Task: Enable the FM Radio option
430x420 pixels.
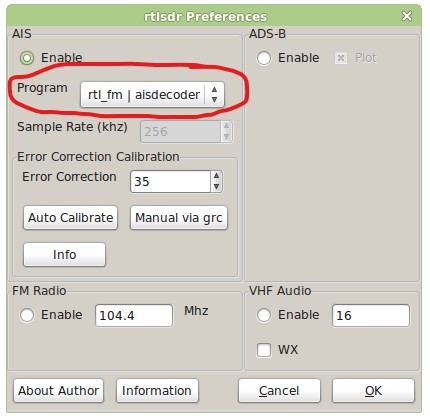Action: click(27, 315)
